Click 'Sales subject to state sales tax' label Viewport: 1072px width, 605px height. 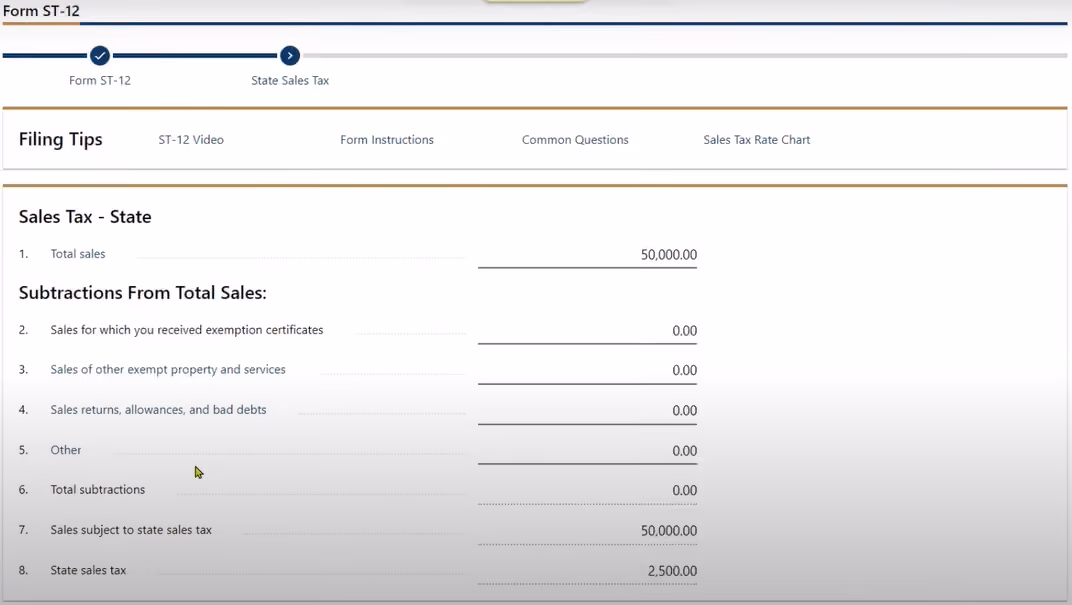[131, 530]
